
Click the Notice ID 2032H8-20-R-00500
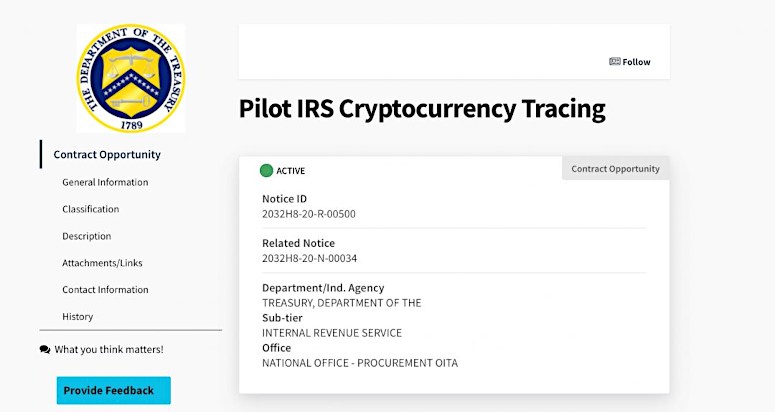(309, 214)
